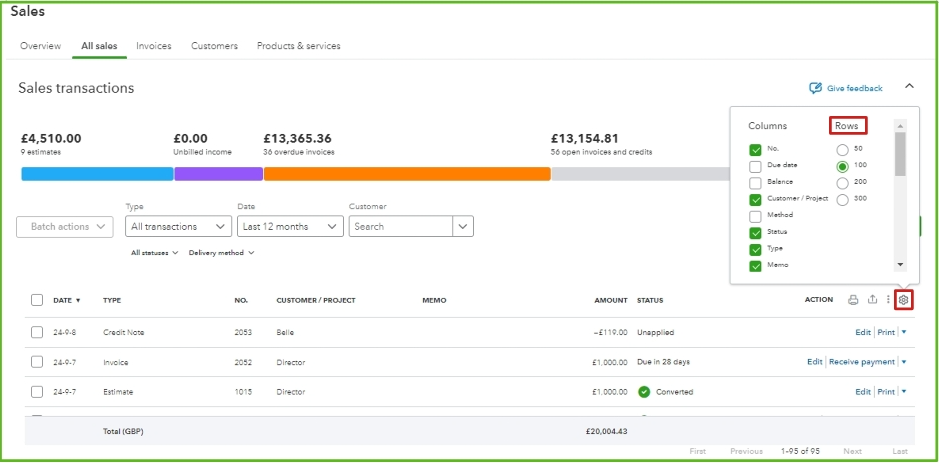Click the orange overdue invoices bar

(x=407, y=174)
